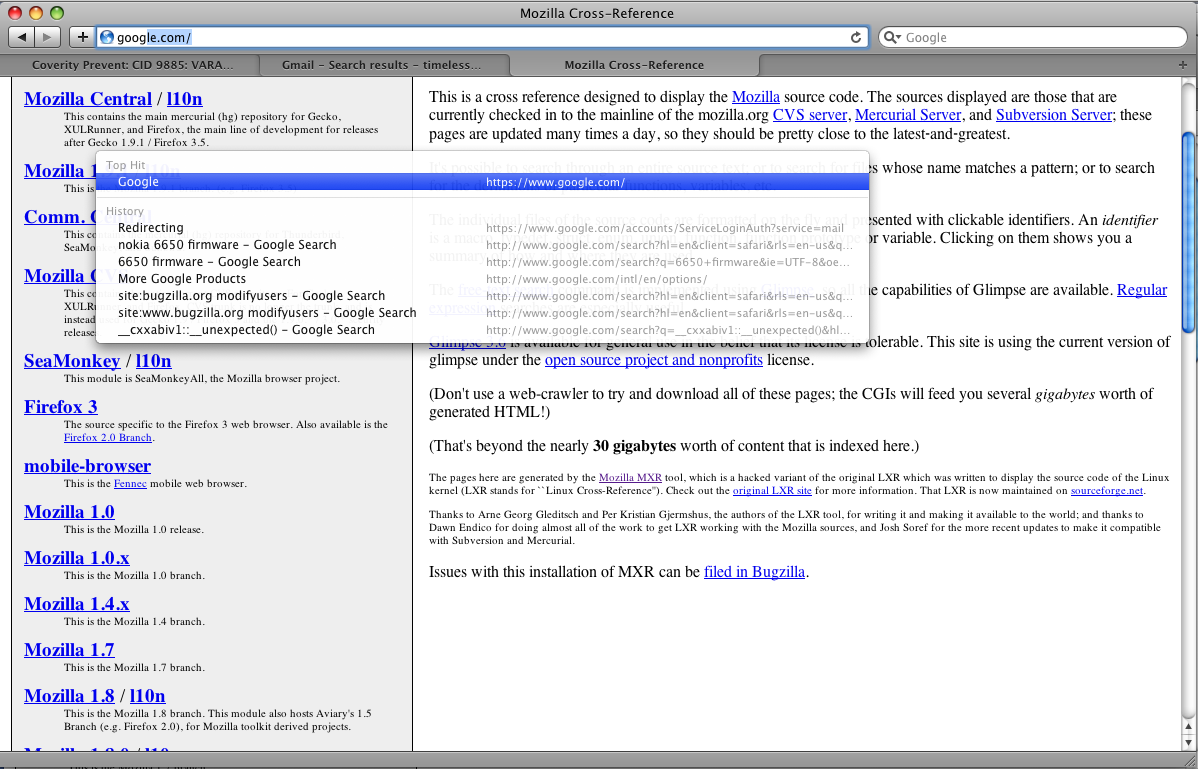1198x769 pixels.
Task: Follow the Mozilla MXR link
Action: [x=630, y=478]
